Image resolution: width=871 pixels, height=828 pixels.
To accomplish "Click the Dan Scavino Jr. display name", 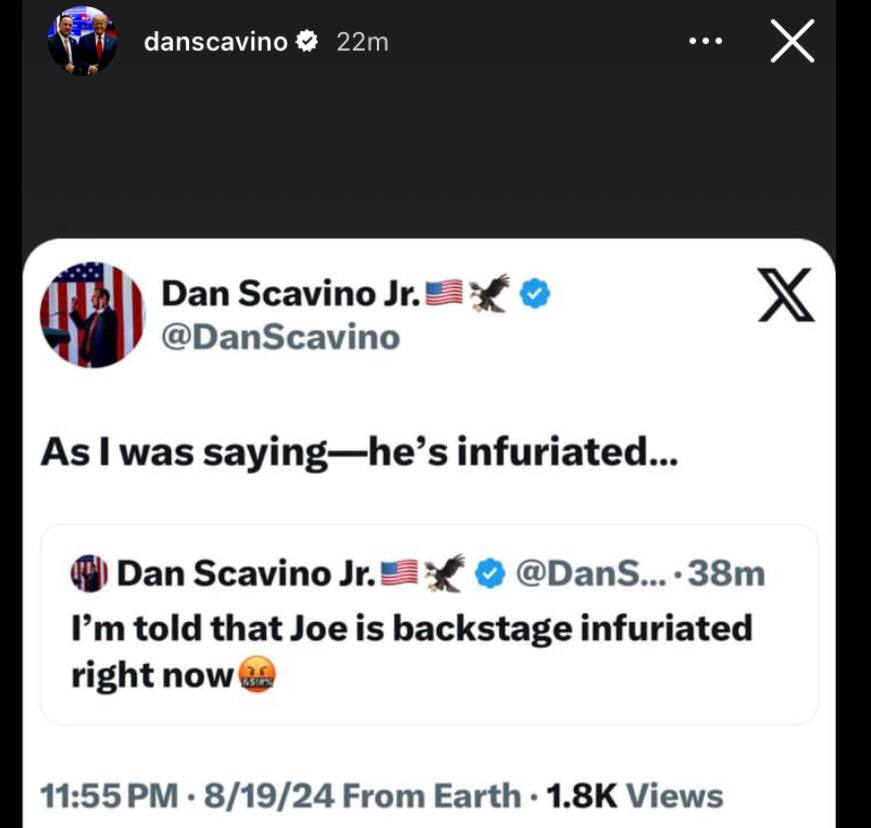I will [x=291, y=293].
